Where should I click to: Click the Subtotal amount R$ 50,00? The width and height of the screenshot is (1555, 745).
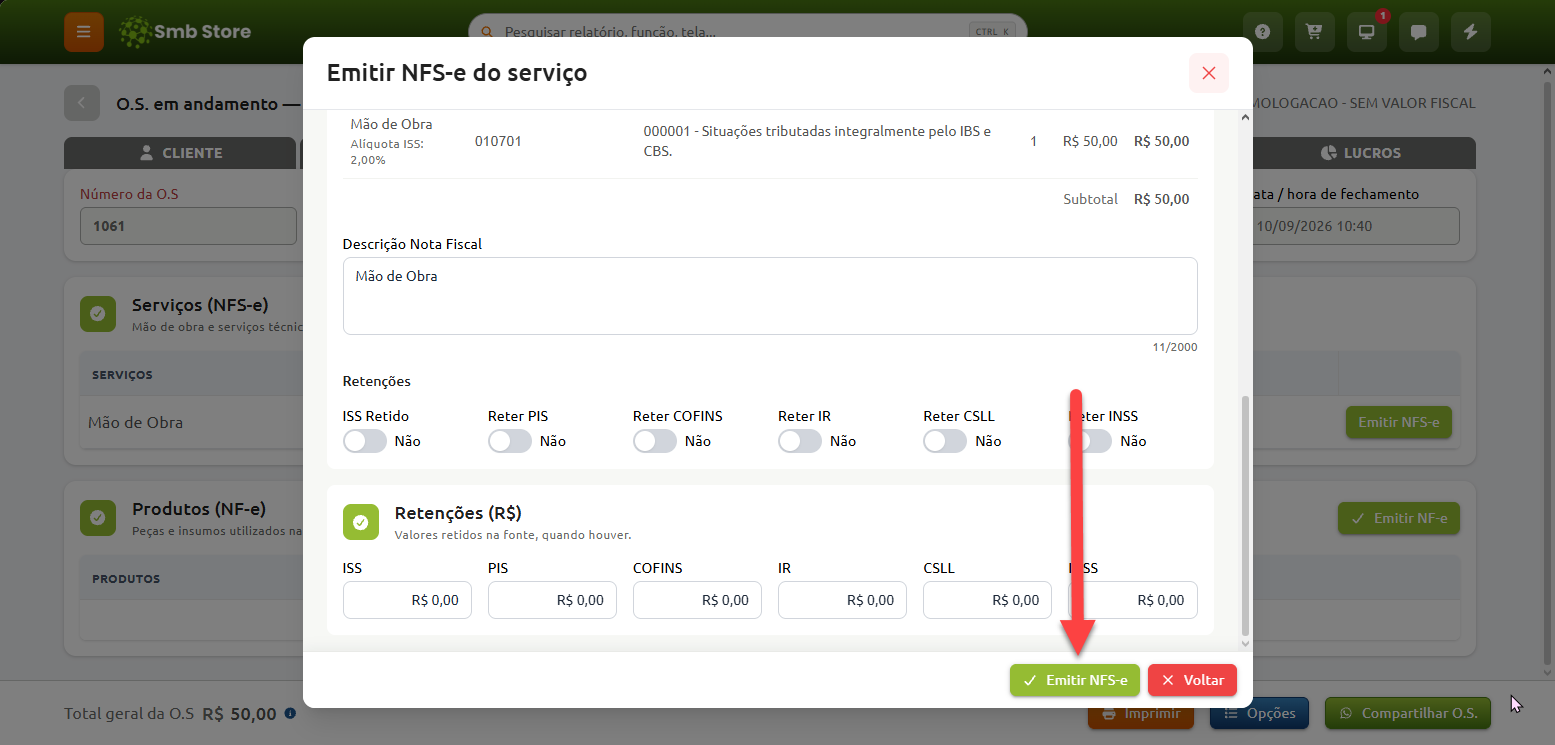pos(1162,199)
